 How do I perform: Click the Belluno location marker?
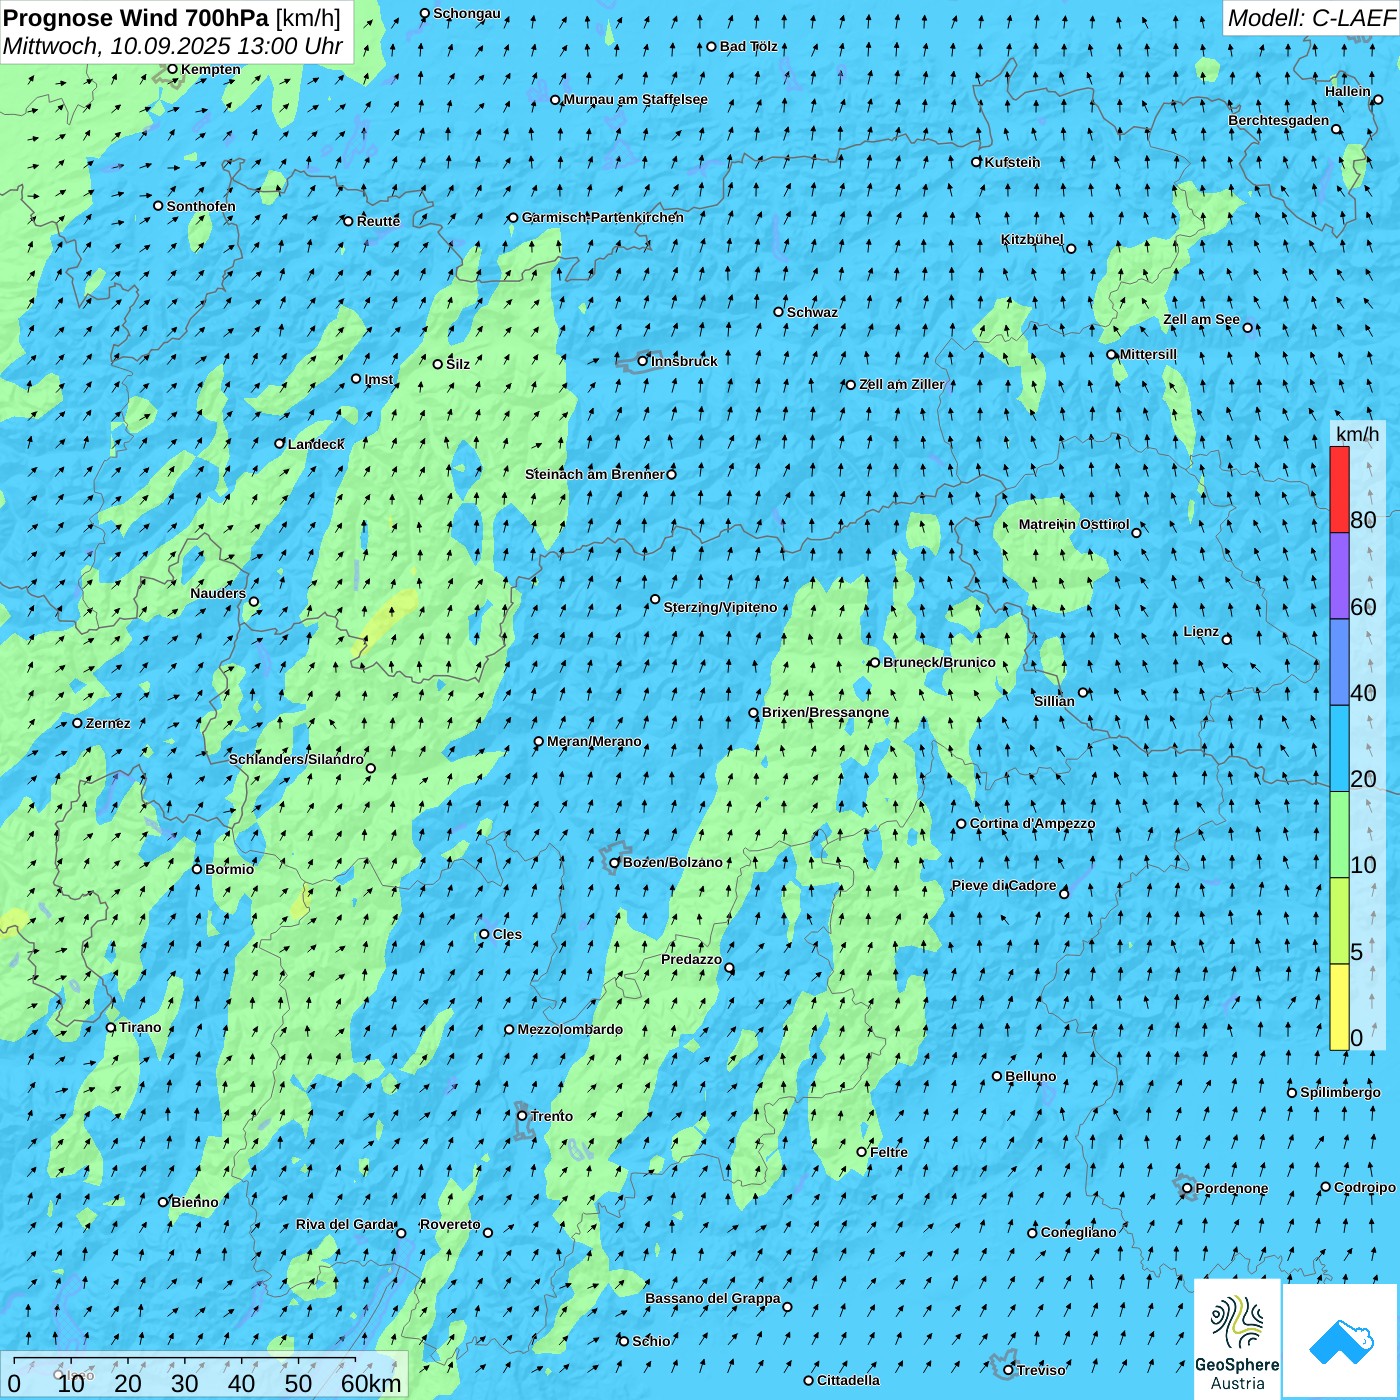click(997, 1077)
